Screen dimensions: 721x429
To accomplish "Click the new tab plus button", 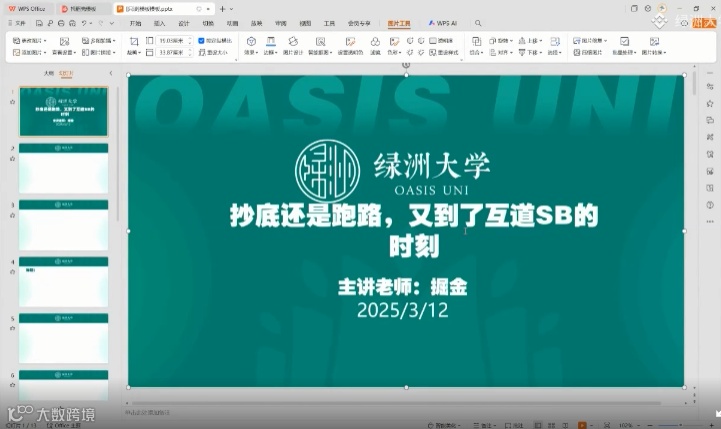I will tap(223, 9).
